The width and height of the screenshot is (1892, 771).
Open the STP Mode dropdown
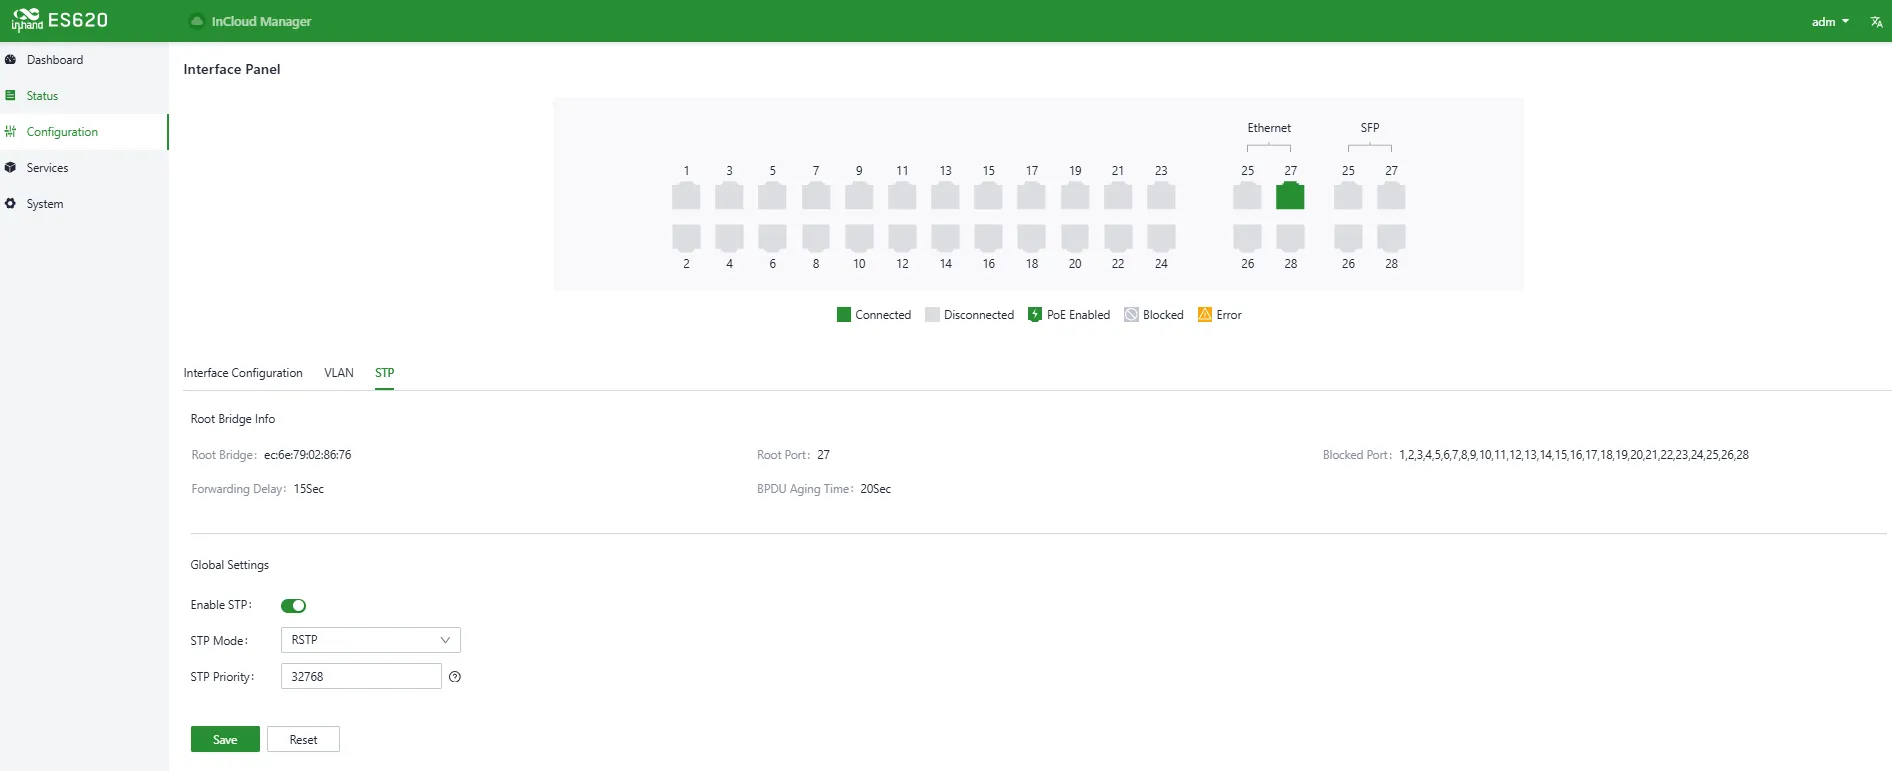click(x=371, y=640)
